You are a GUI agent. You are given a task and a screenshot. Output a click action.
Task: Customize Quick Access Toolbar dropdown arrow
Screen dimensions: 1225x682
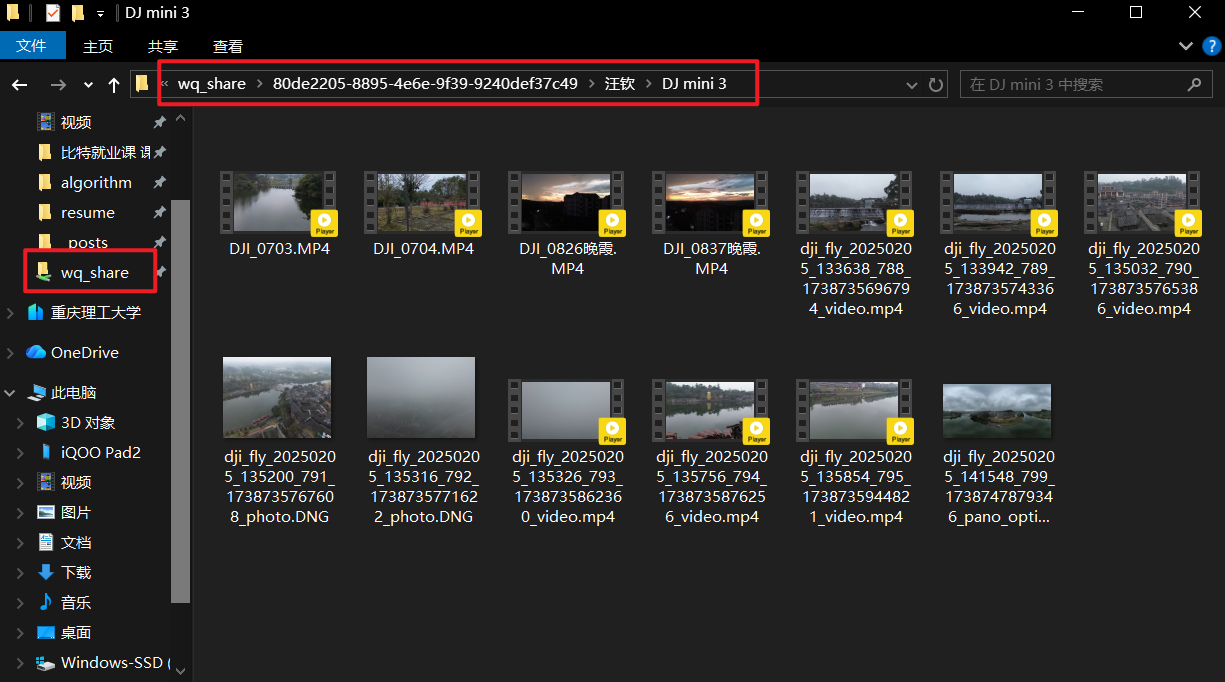tap(101, 14)
